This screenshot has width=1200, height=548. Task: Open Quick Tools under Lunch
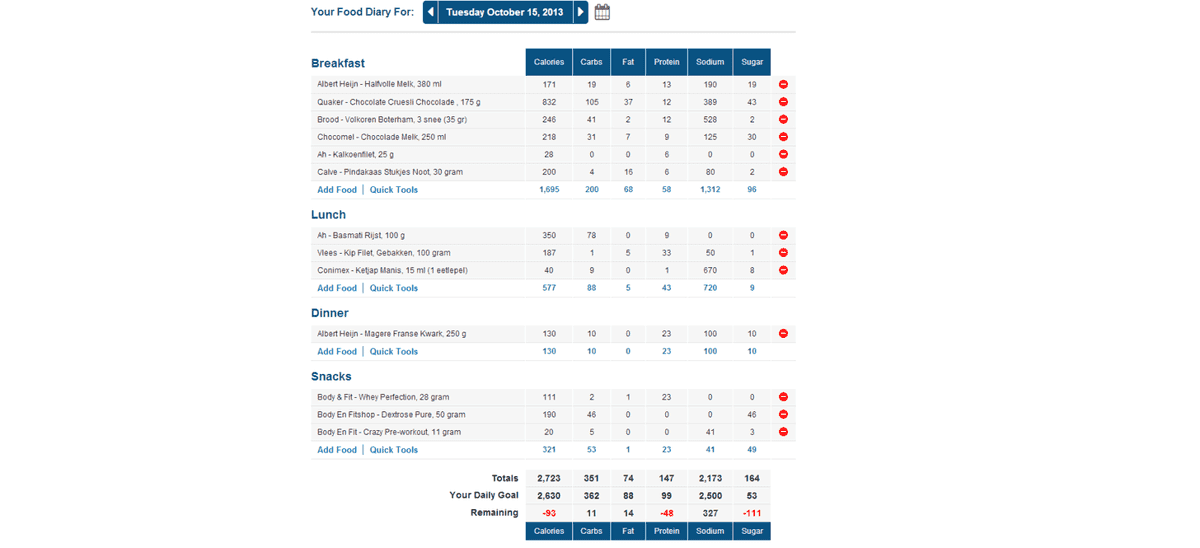pyautogui.click(x=394, y=288)
